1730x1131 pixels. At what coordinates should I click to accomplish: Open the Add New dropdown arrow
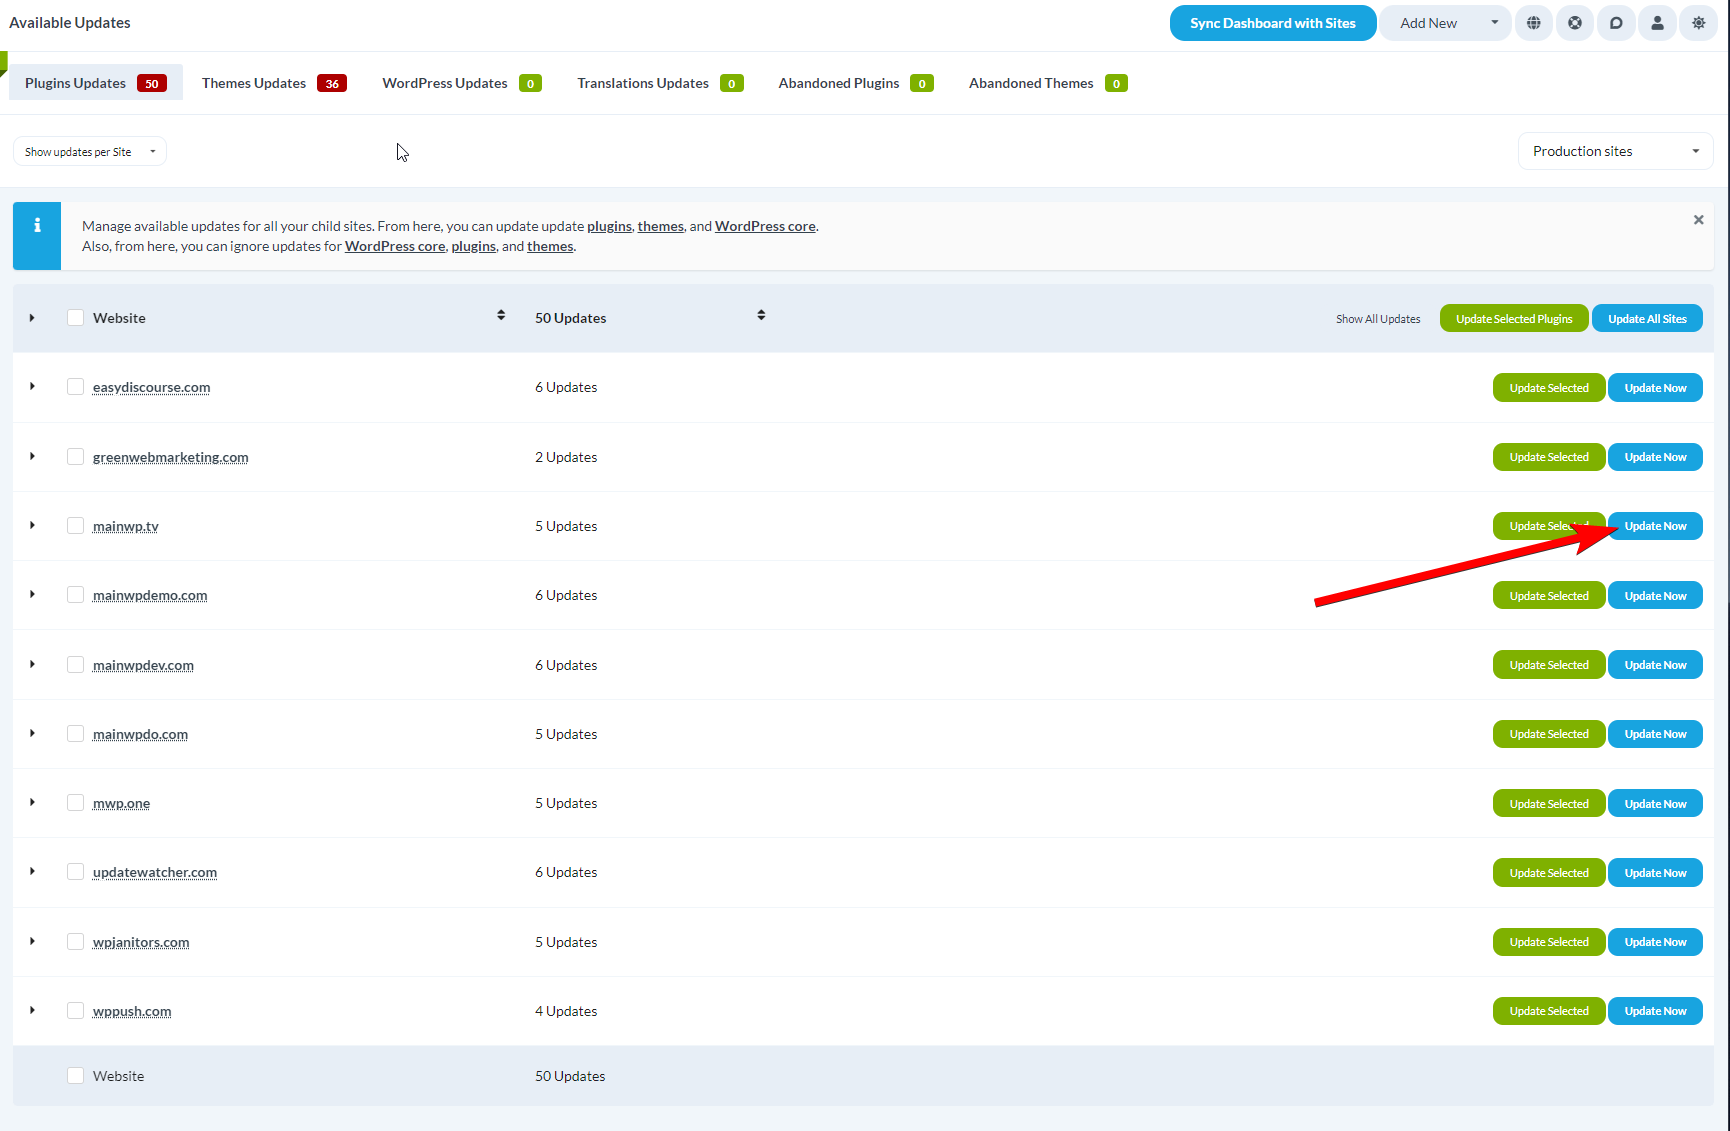(x=1494, y=22)
